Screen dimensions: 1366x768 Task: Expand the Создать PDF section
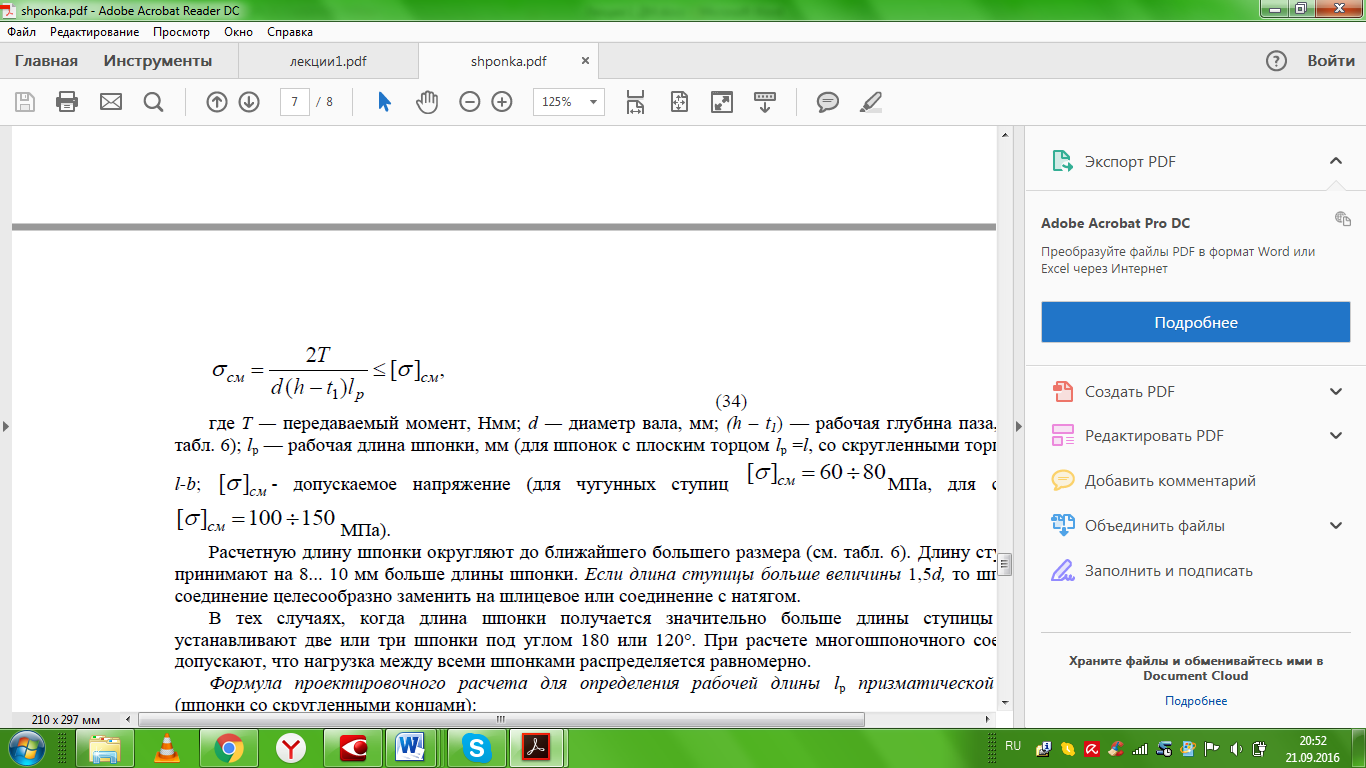click(1335, 392)
